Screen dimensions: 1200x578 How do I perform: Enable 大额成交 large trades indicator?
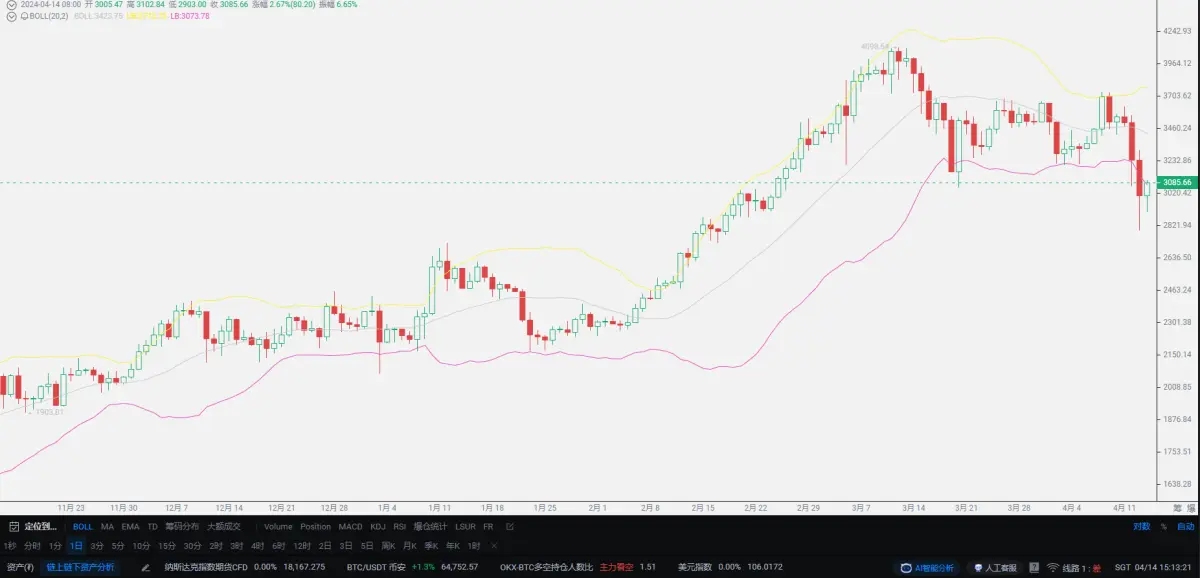[224, 526]
